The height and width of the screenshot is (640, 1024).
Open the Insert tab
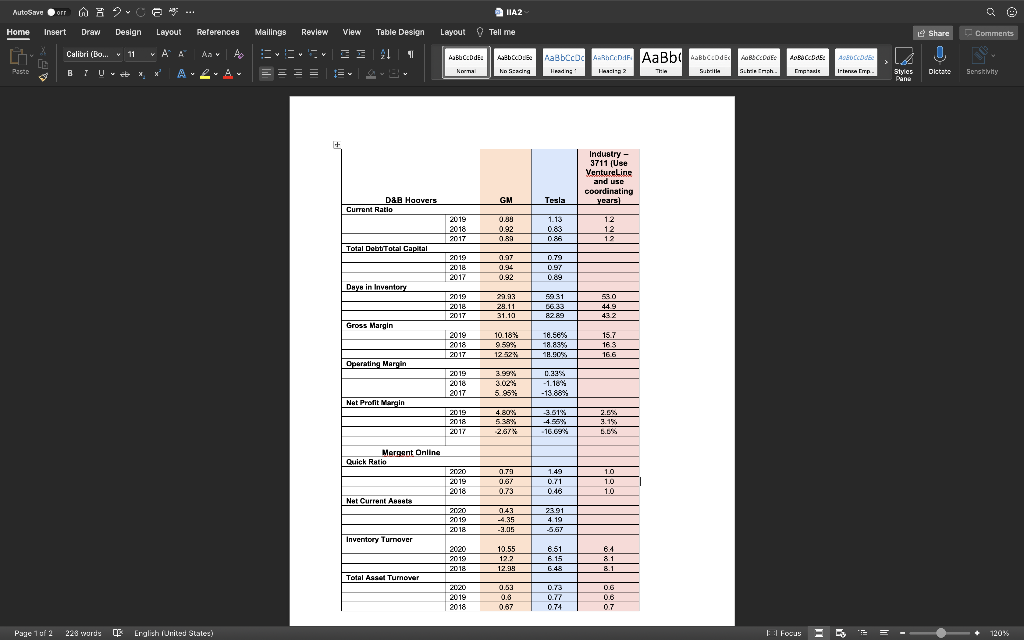coord(55,32)
